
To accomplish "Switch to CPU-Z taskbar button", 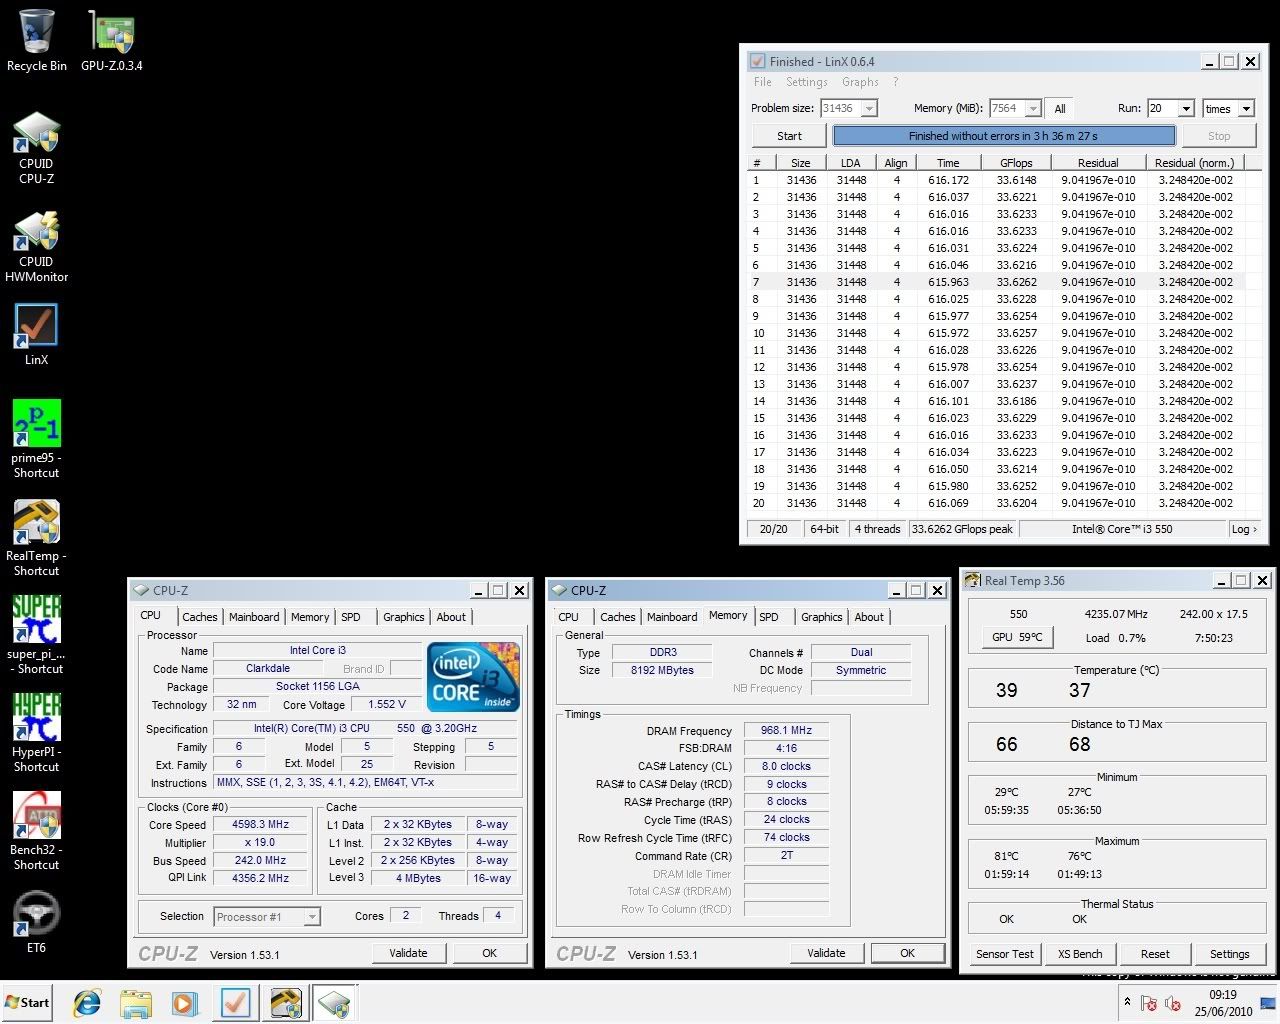I will tap(334, 1003).
